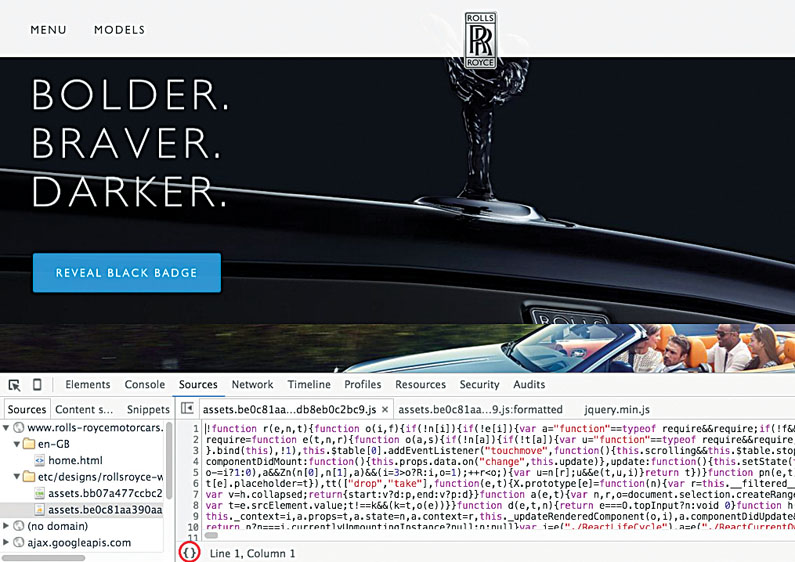The width and height of the screenshot is (795, 562).
Task: Click the Line 1, Column 1 status text
Action: coord(252,553)
